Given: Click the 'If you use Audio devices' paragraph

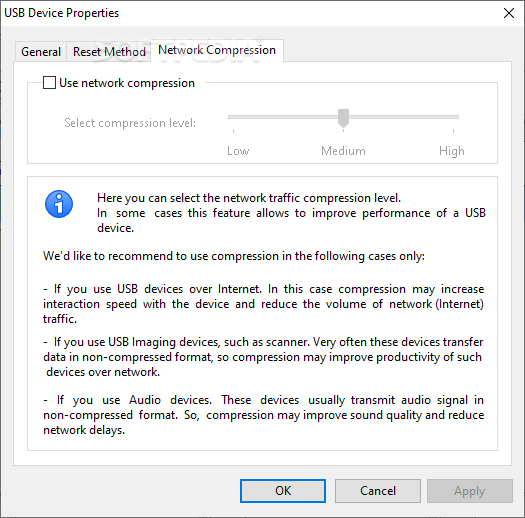Looking at the screenshot, I should (x=264, y=415).
